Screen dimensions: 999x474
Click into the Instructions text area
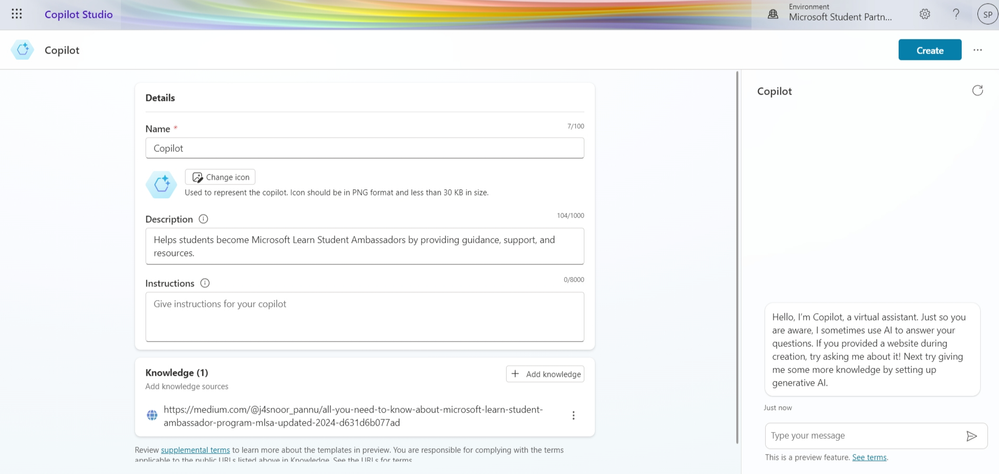click(364, 317)
